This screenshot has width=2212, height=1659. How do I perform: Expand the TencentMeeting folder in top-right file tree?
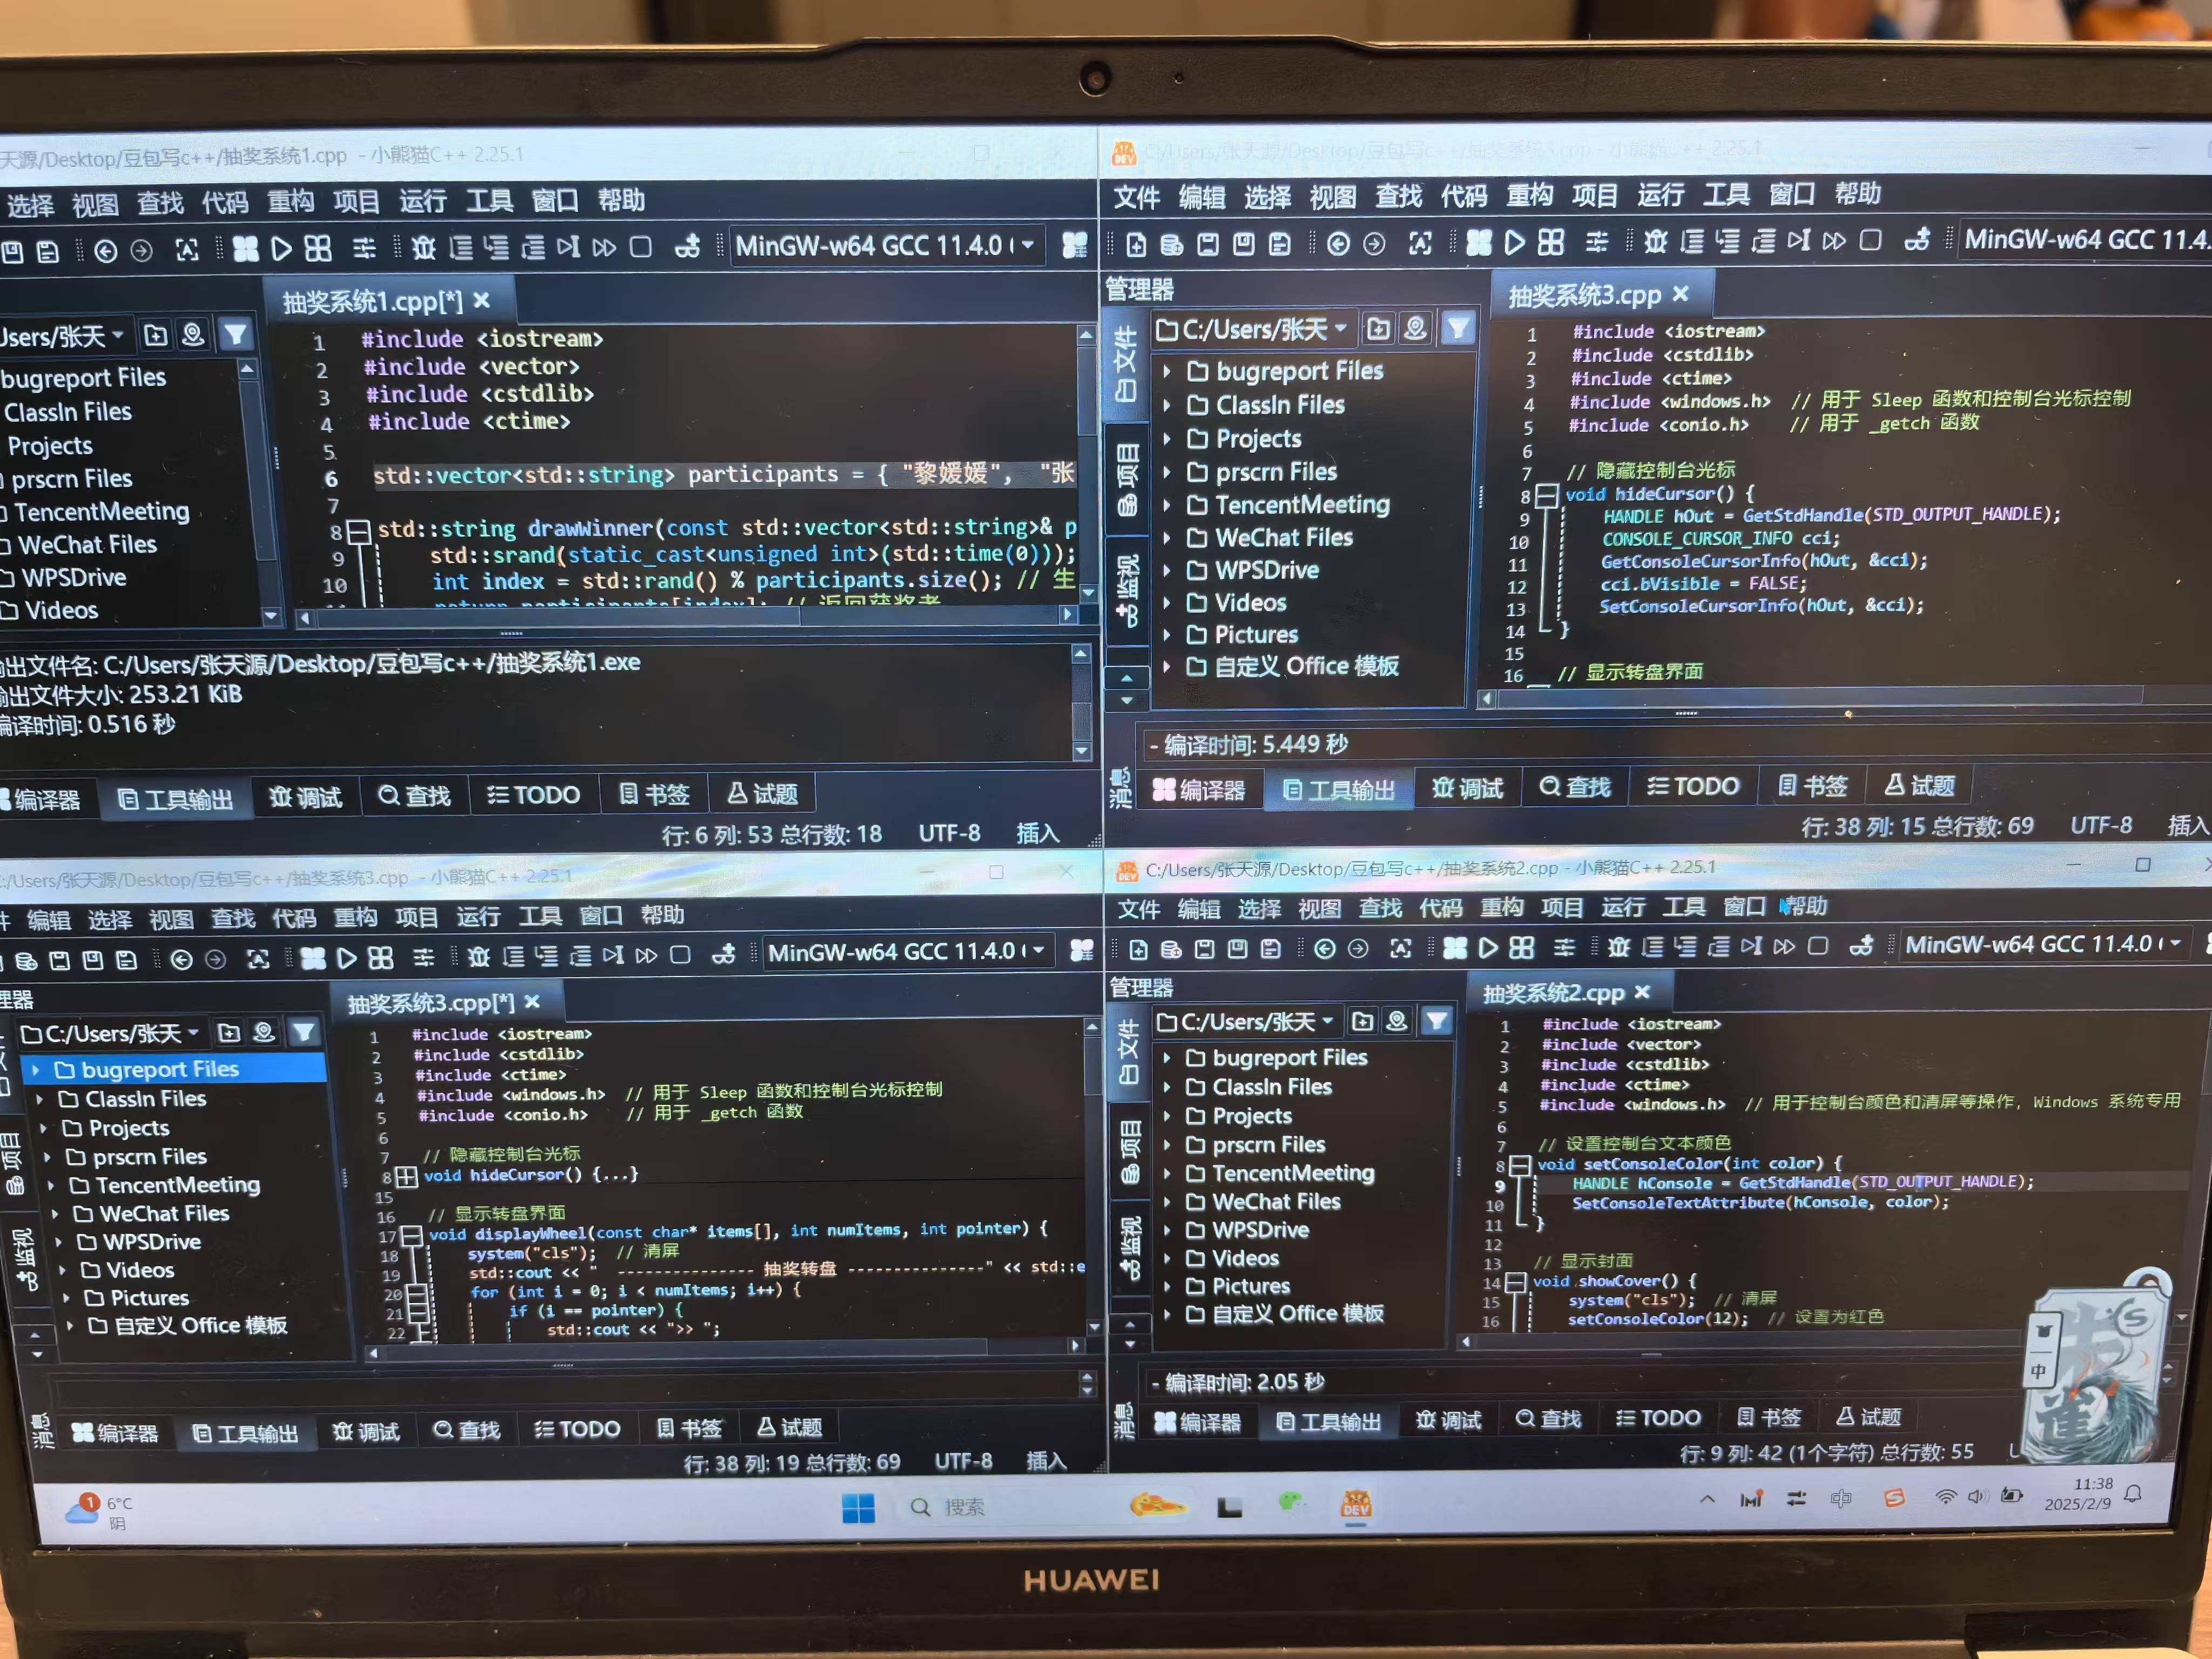(1167, 505)
